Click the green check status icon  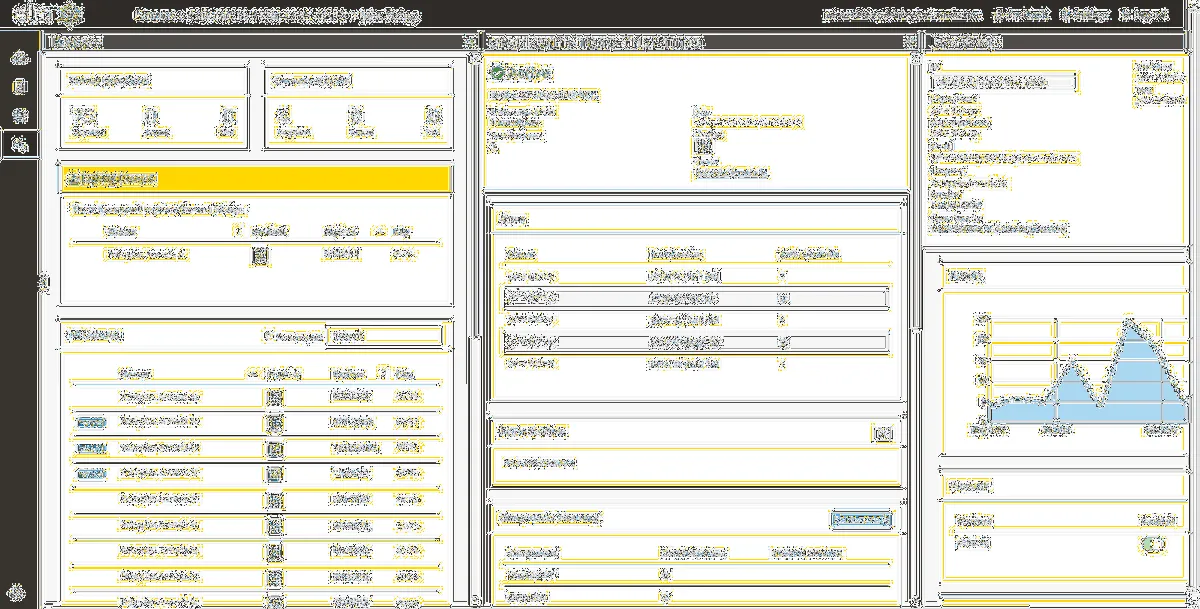click(x=497, y=73)
